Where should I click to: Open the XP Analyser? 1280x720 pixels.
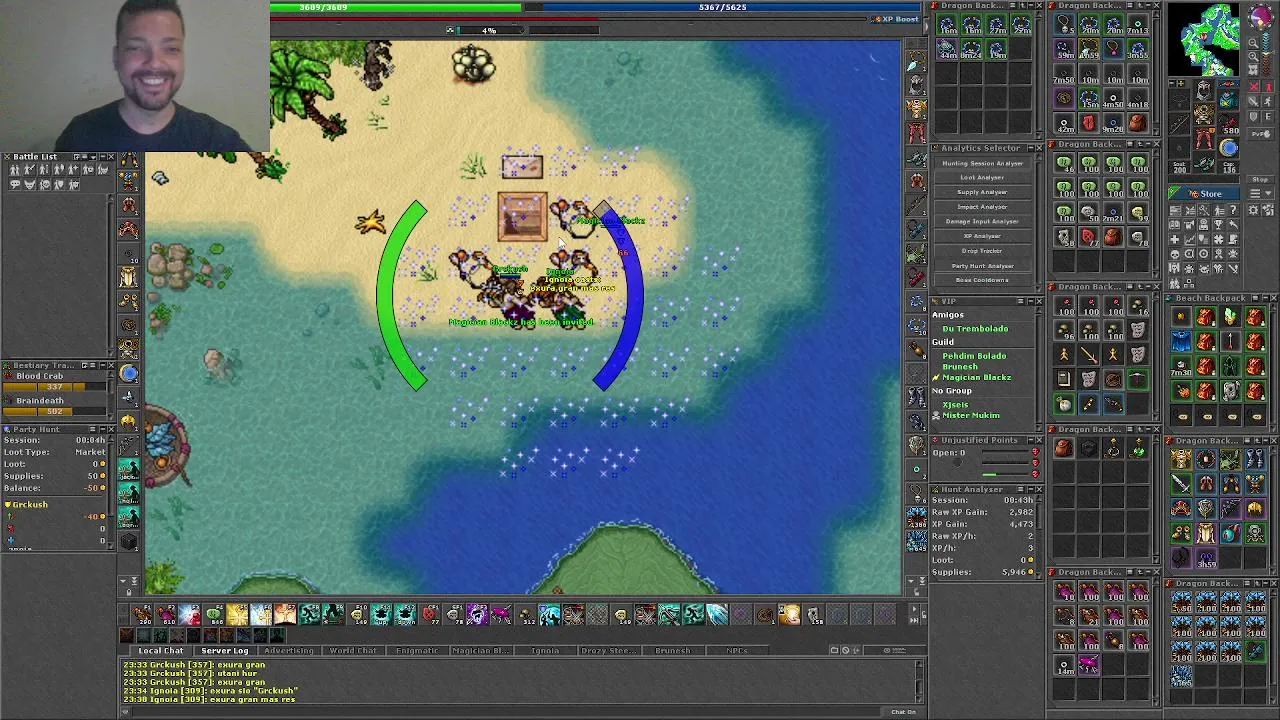983,236
